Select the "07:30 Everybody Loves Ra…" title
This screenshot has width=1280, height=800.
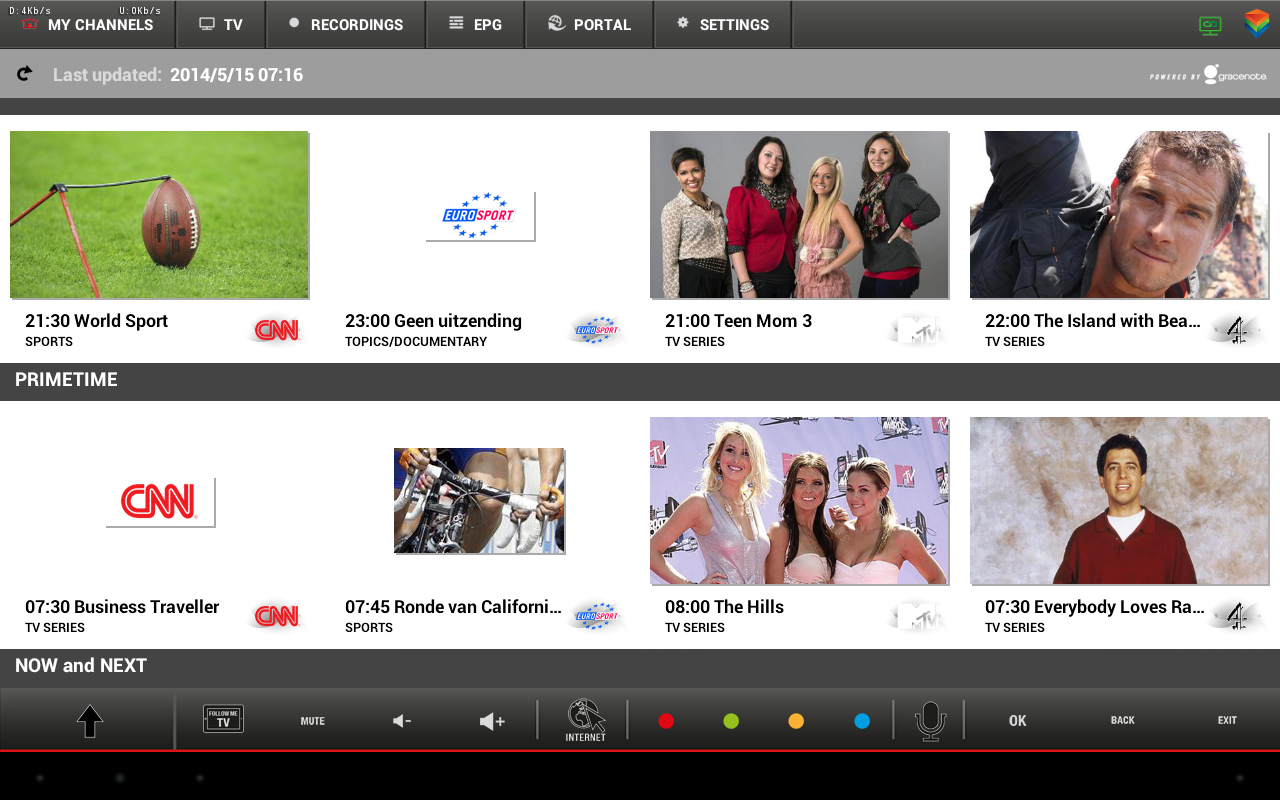click(x=1094, y=607)
